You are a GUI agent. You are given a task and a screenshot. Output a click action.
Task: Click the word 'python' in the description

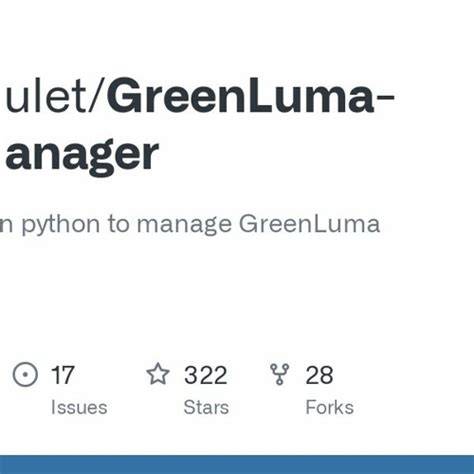click(61, 225)
